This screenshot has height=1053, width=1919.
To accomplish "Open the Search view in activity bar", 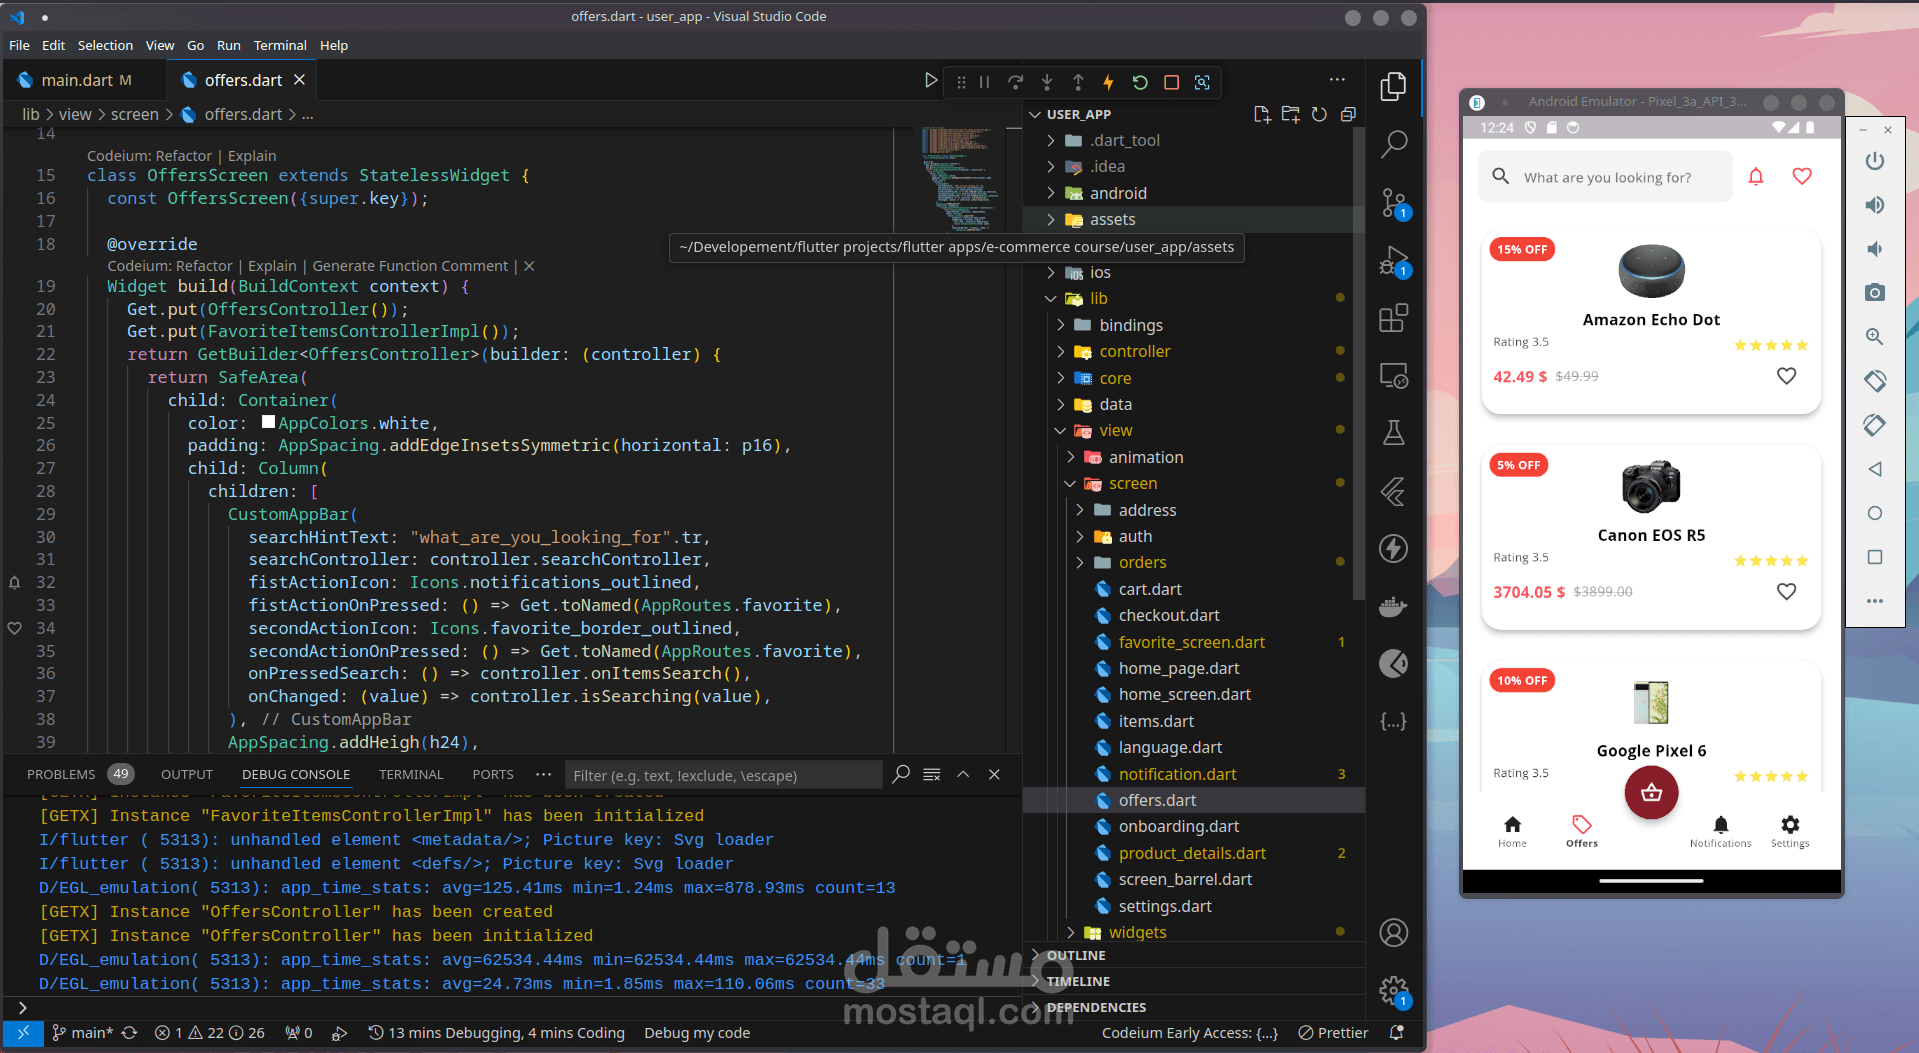I will (x=1393, y=145).
